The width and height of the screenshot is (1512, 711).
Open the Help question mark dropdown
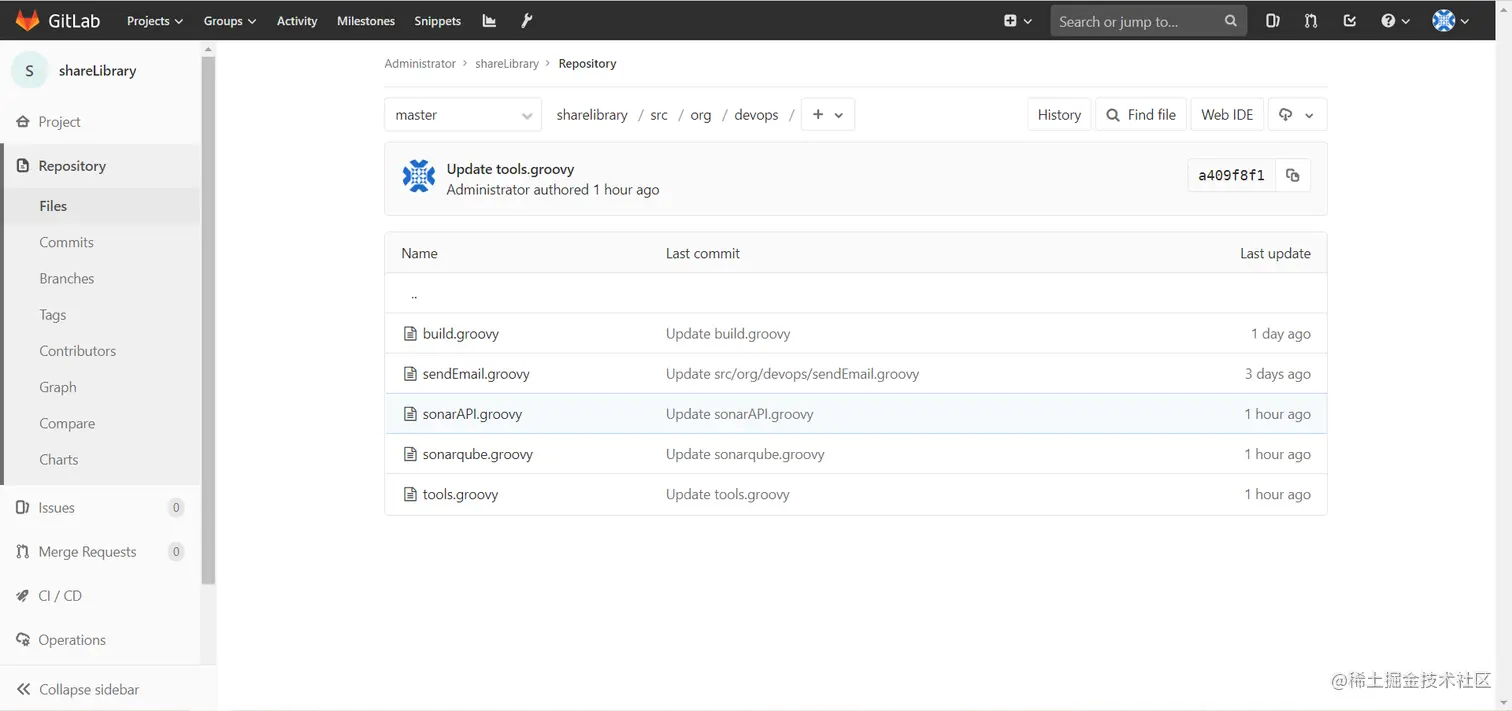point(1395,21)
